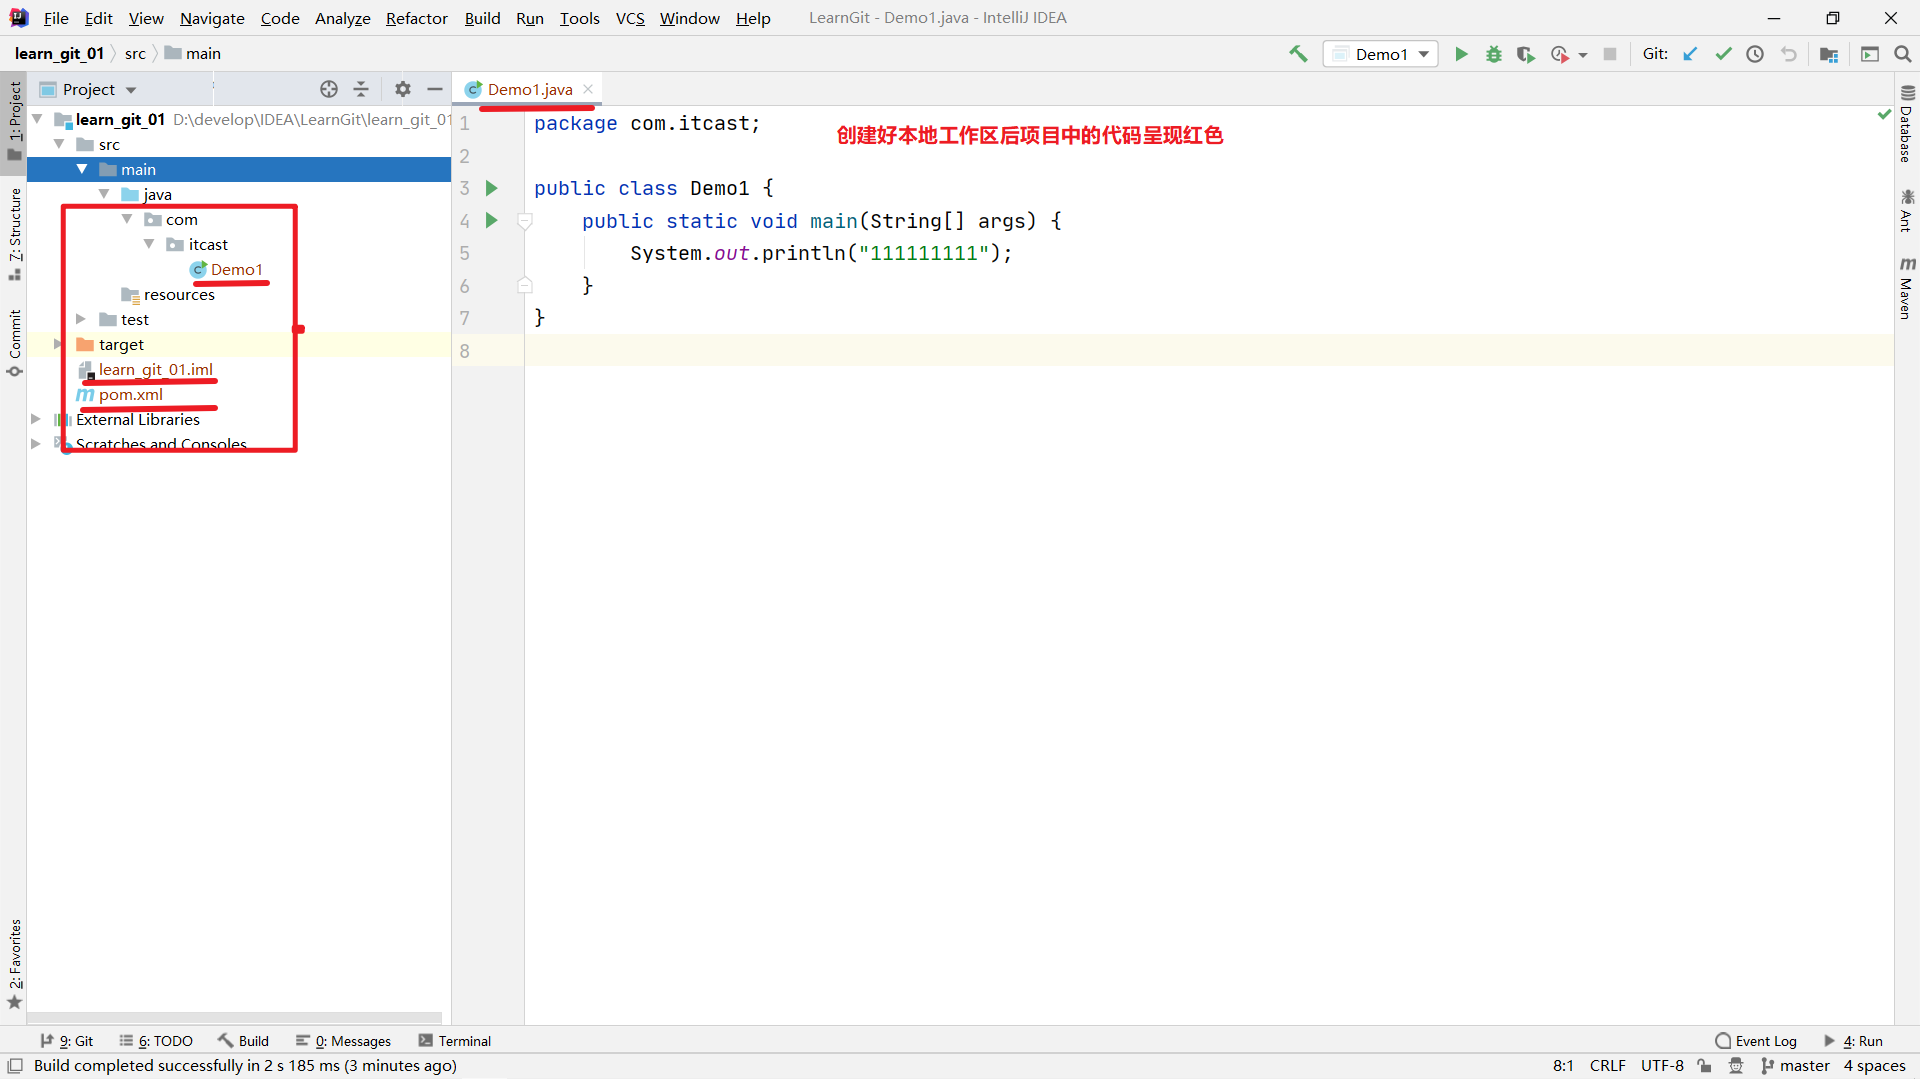
Task: Click the 4 spaces indent setting
Action: point(1874,1066)
